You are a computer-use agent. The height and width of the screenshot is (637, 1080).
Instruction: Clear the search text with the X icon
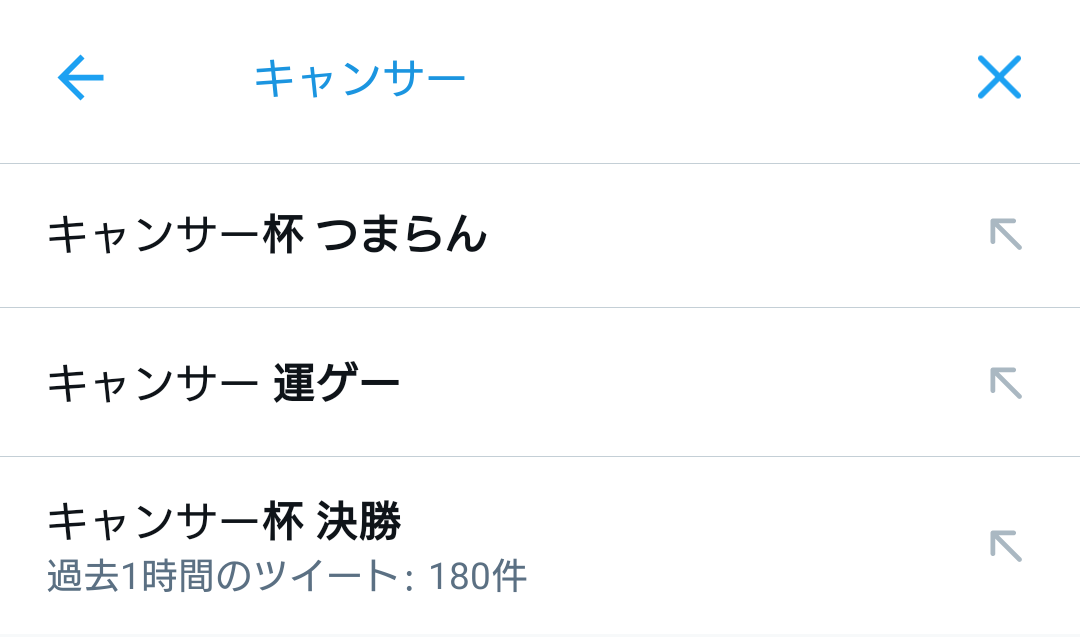[999, 77]
